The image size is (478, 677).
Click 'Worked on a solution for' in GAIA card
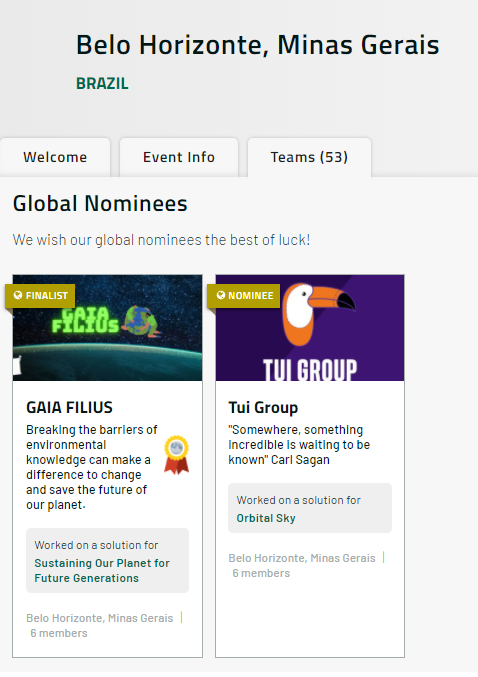pos(96,545)
